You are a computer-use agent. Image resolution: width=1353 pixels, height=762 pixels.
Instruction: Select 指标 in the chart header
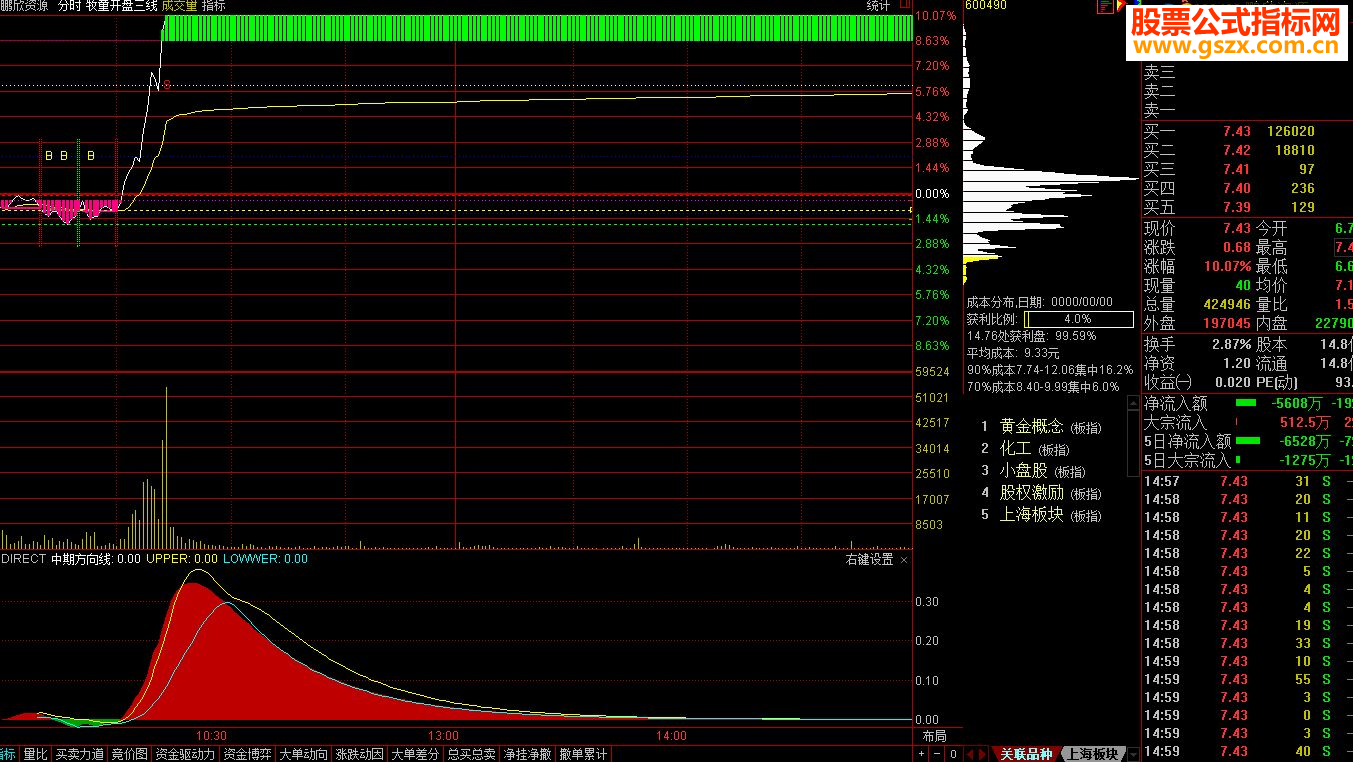[x=213, y=6]
